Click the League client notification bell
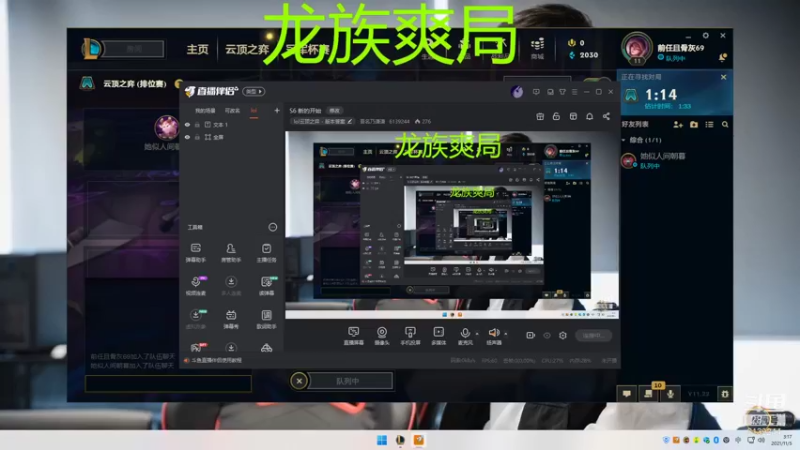 pos(722,57)
